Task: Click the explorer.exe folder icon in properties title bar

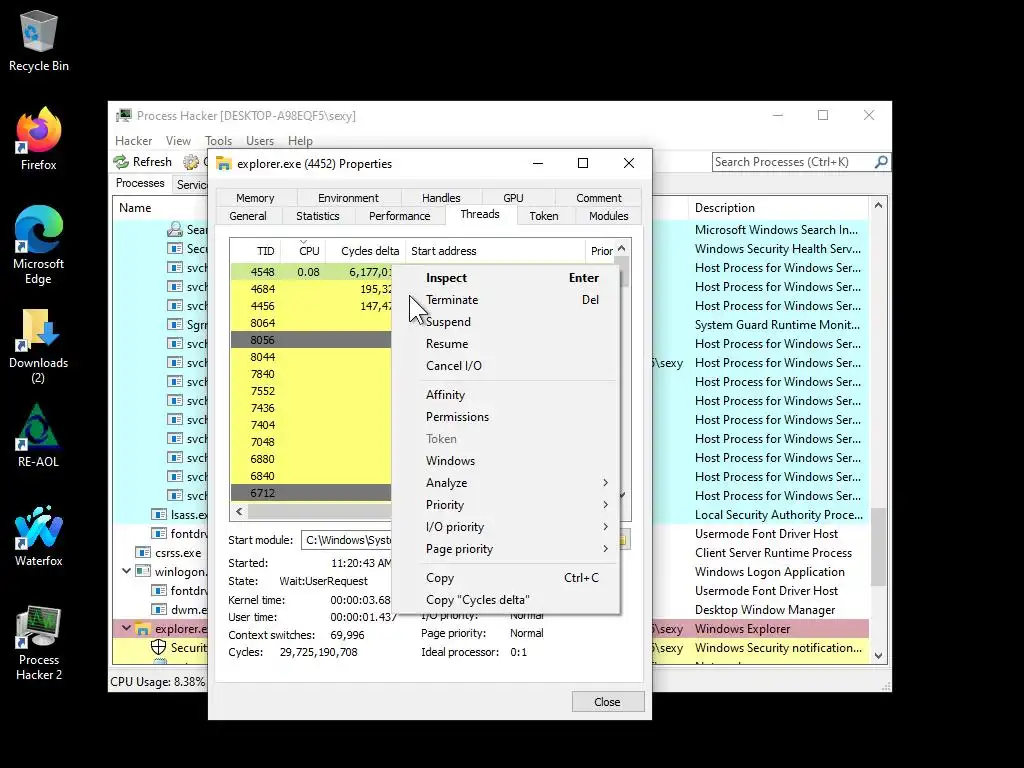Action: pos(224,164)
